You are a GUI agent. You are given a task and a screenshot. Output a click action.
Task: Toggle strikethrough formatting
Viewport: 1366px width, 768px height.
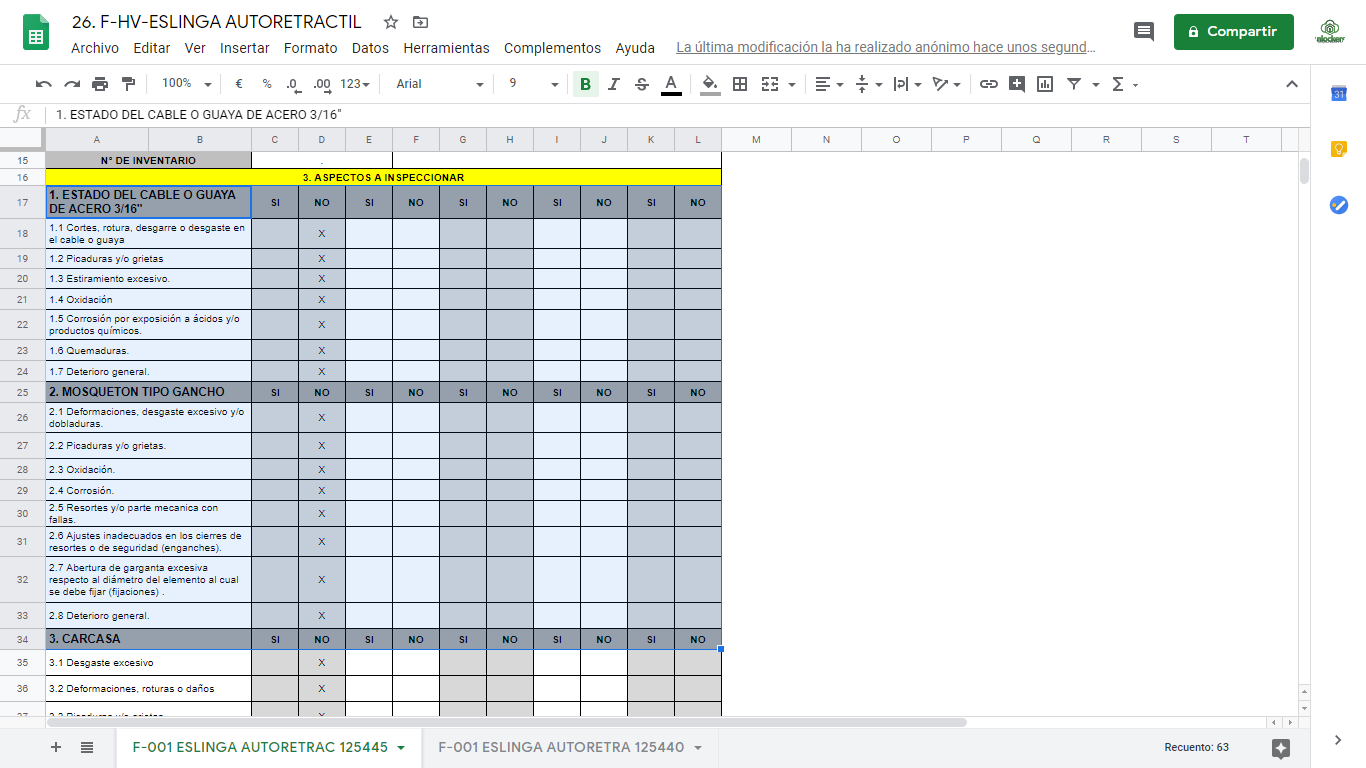point(642,84)
